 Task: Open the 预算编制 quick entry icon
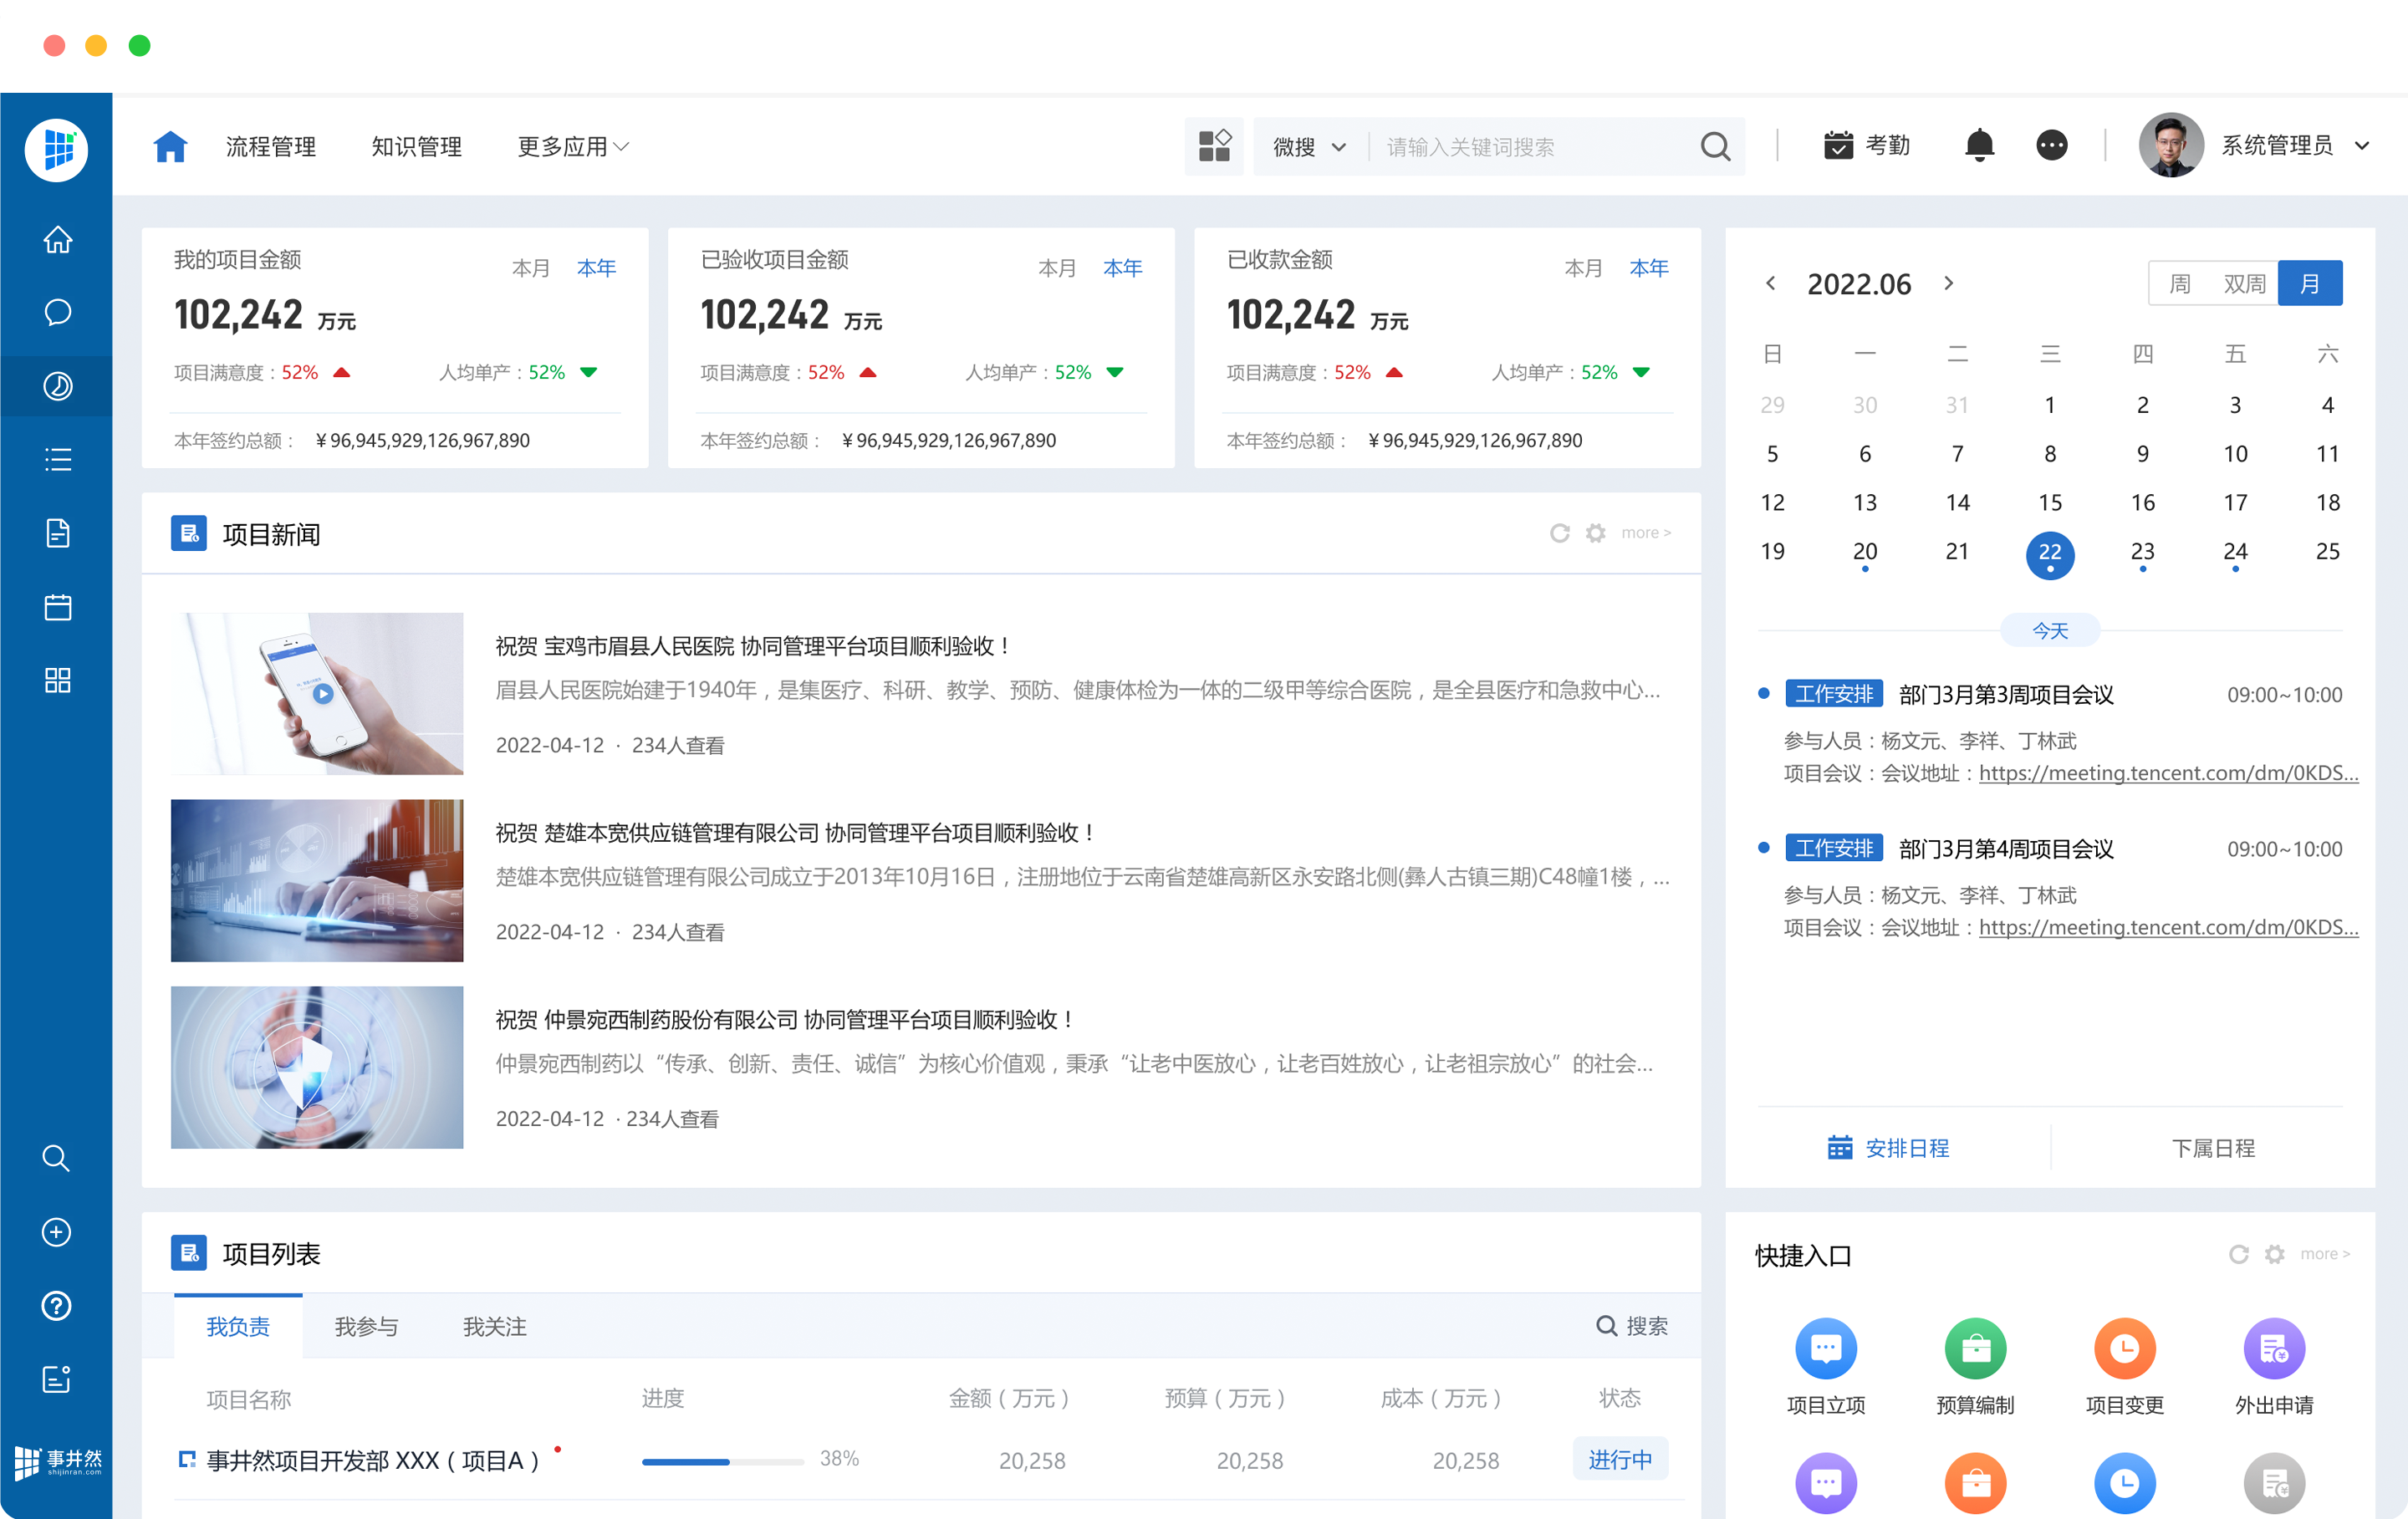pos(1974,1348)
